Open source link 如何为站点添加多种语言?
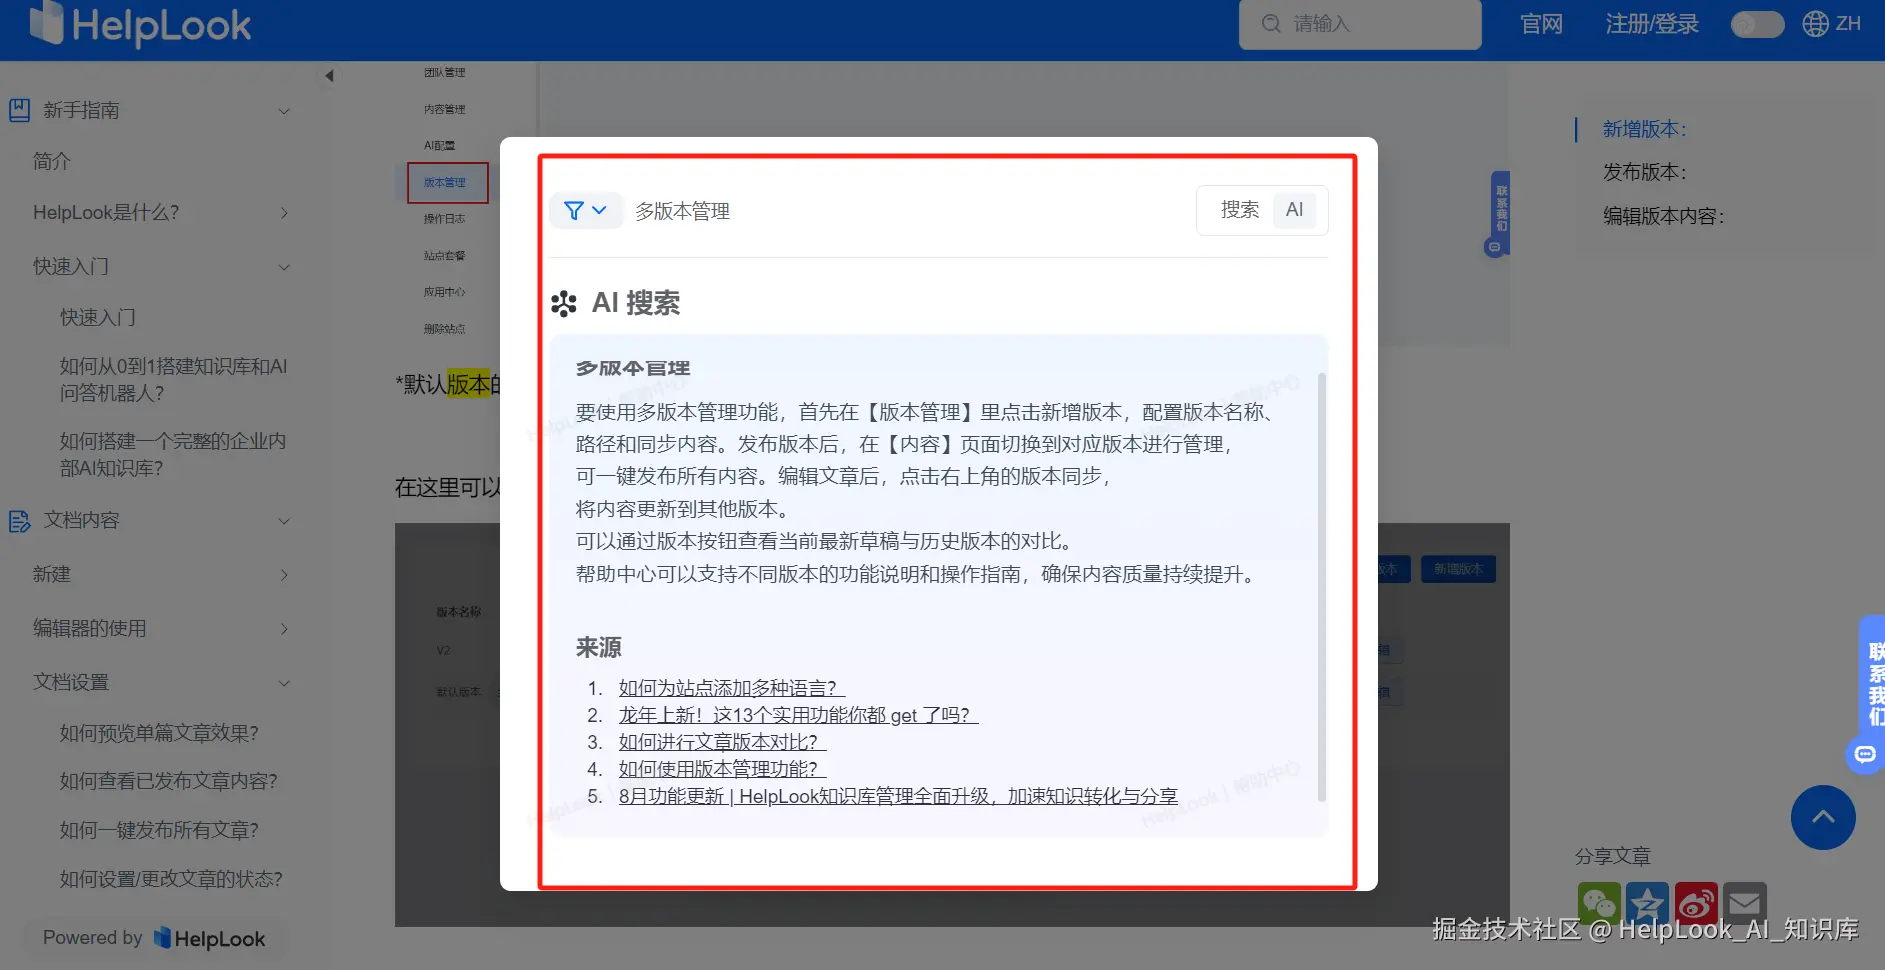This screenshot has width=1885, height=970. 731,688
